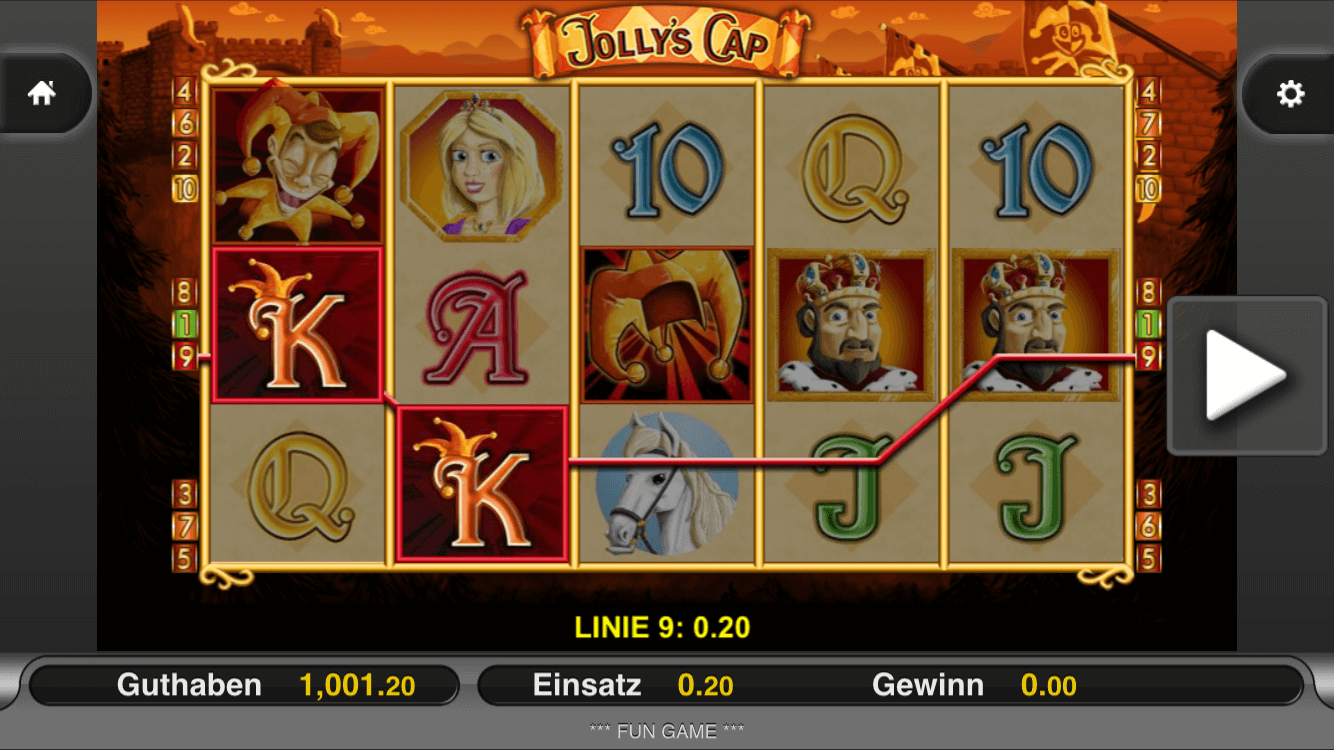Tap the Jolly's Cap title banner
The image size is (1334, 750).
(666, 43)
